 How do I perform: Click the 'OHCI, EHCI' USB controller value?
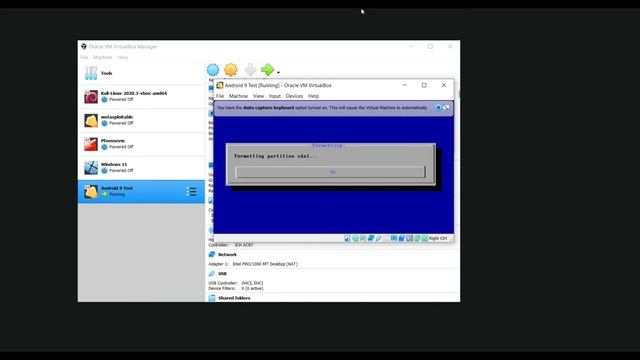click(253, 283)
